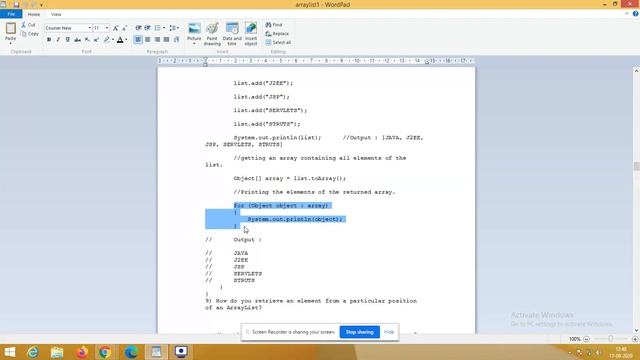Switch to the View tab

[56, 14]
